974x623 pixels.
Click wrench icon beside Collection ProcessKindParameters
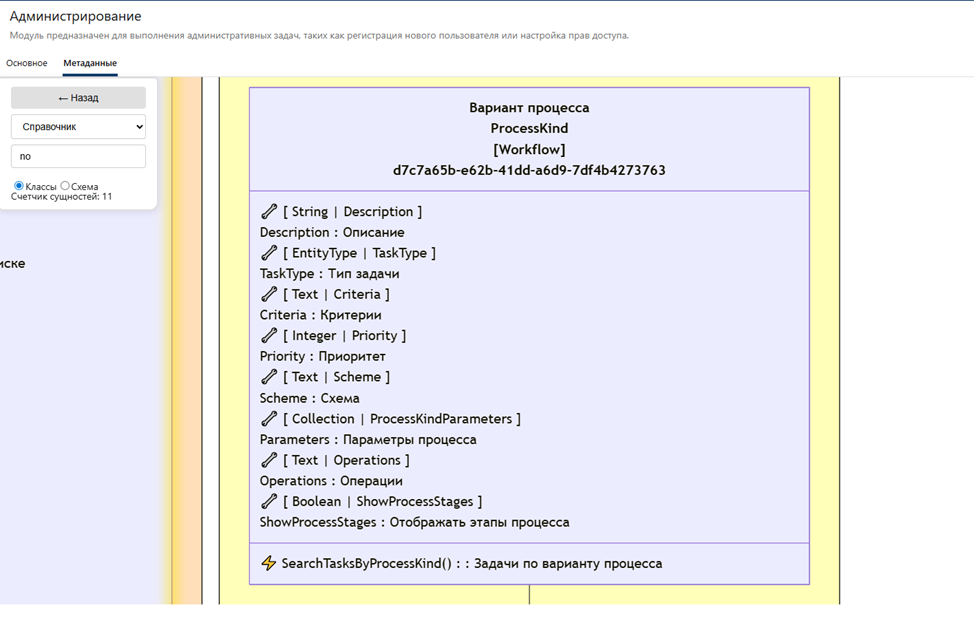coord(269,419)
